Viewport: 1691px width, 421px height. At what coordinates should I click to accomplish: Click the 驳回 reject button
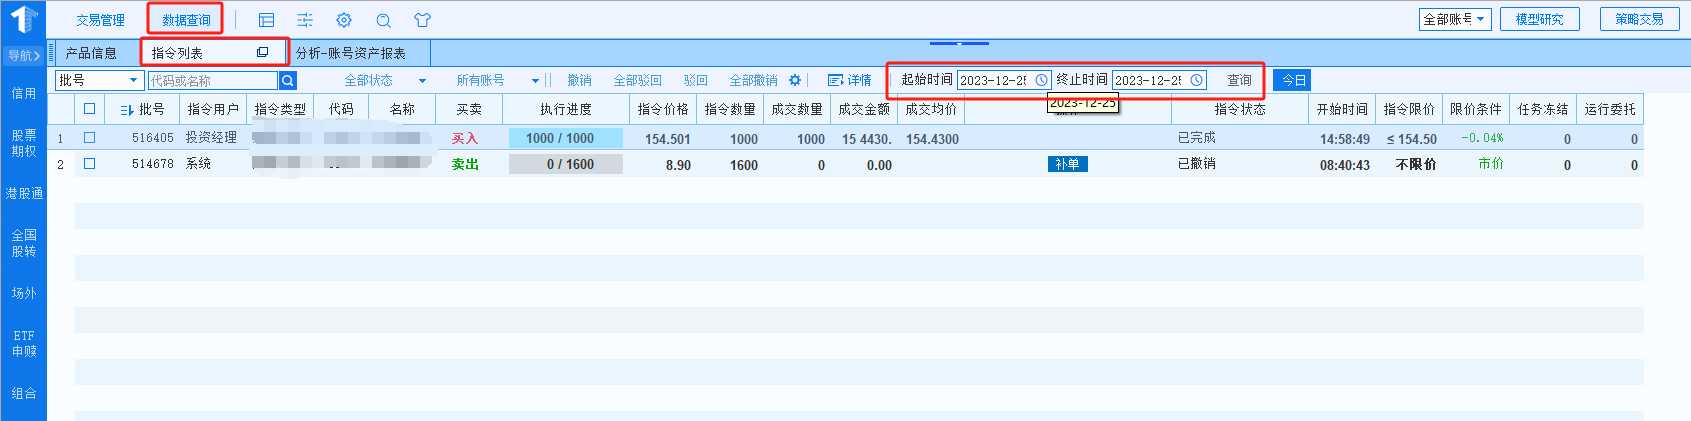(x=696, y=80)
